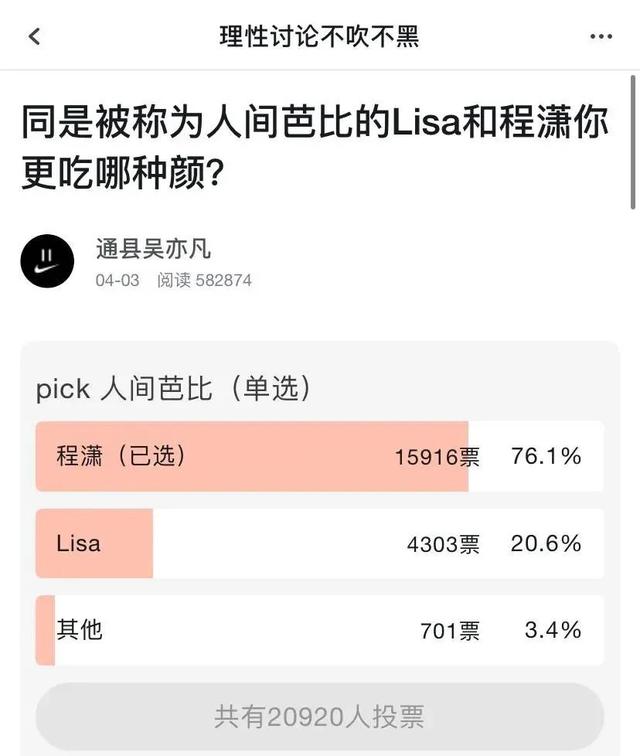Click the 共有20920人投票 button
The width and height of the screenshot is (640, 756).
320,716
